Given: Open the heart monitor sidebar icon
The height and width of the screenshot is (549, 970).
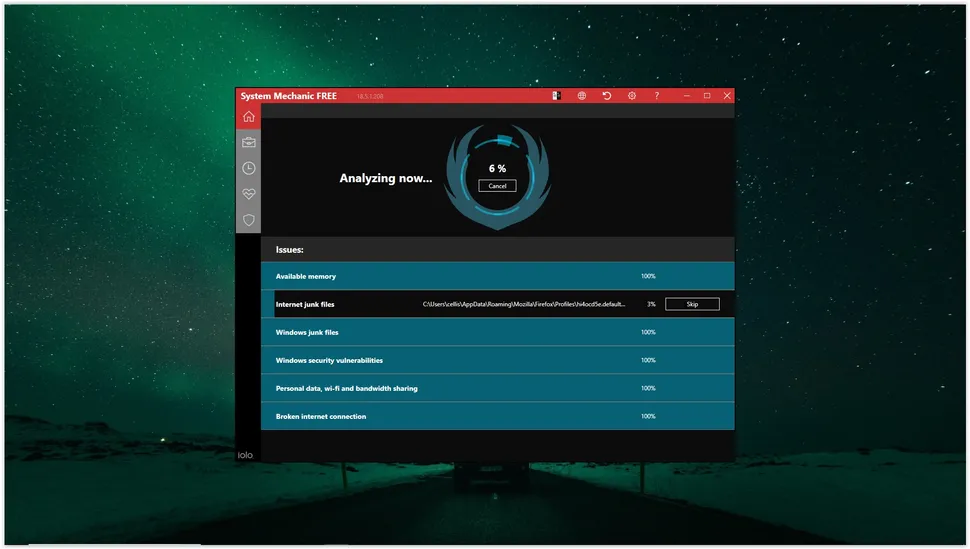Looking at the screenshot, I should pyautogui.click(x=248, y=194).
